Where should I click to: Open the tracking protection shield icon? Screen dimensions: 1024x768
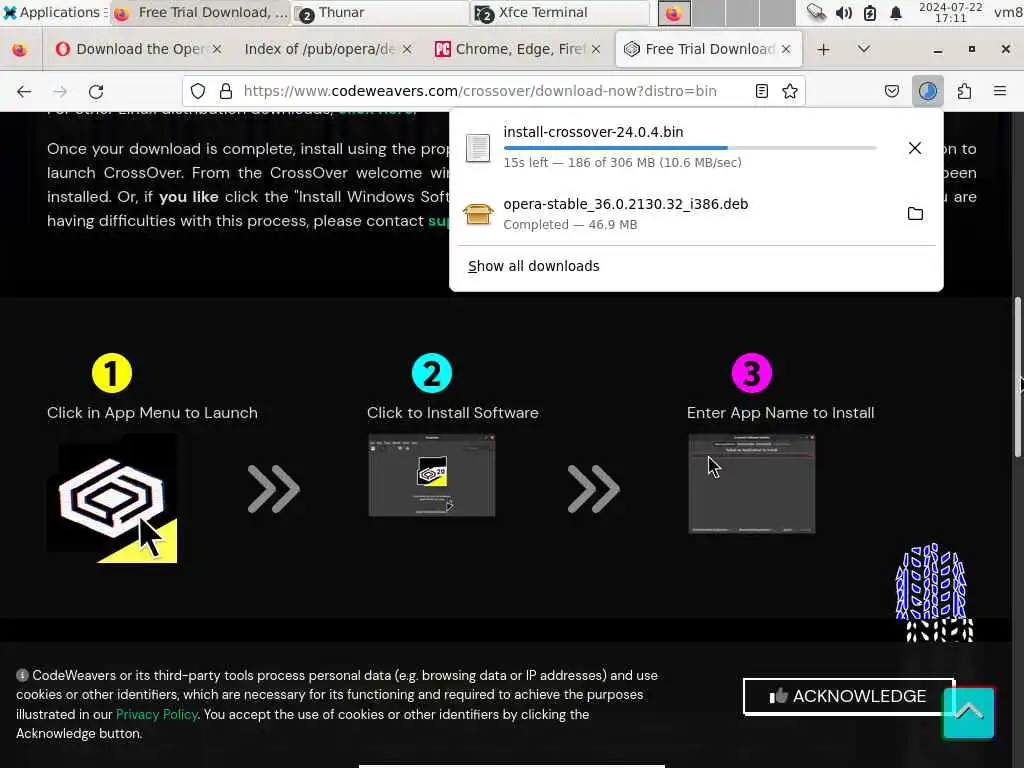(198, 91)
